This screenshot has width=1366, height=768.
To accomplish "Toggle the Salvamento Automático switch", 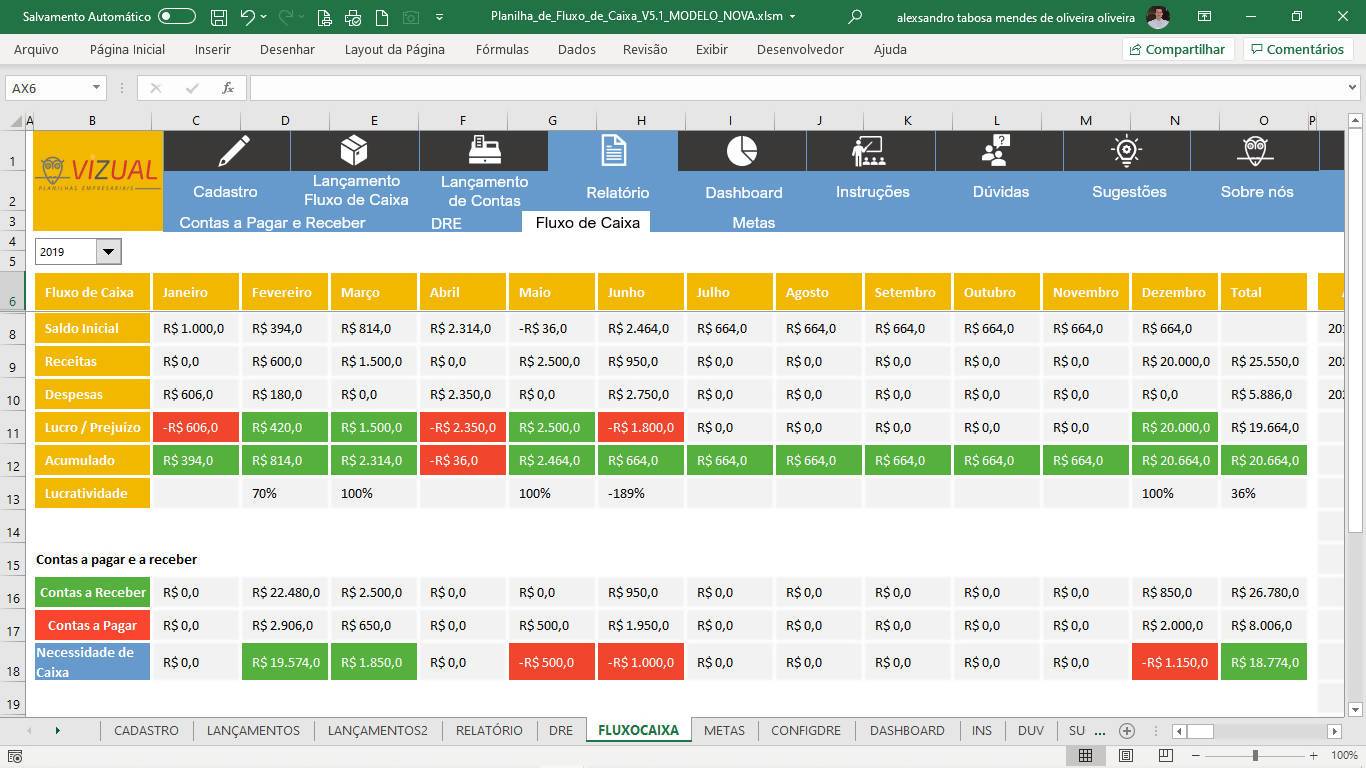I will [177, 17].
